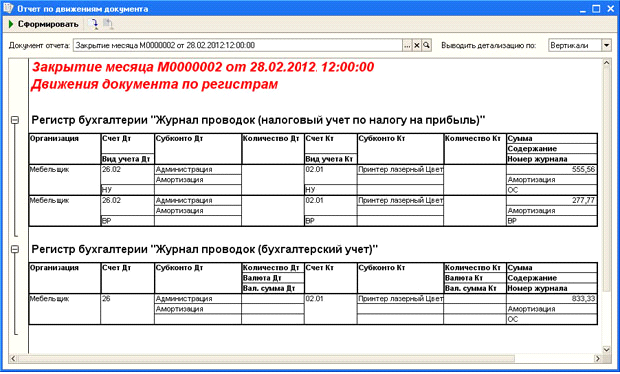Screen dimensions: 620x374
Task: Click the horizontal scrollbar left arrow
Action: (13, 359)
